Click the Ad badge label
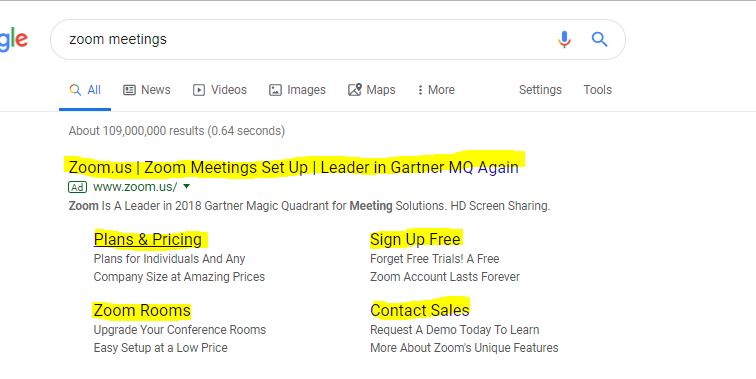This screenshot has width=756, height=379. point(78,187)
